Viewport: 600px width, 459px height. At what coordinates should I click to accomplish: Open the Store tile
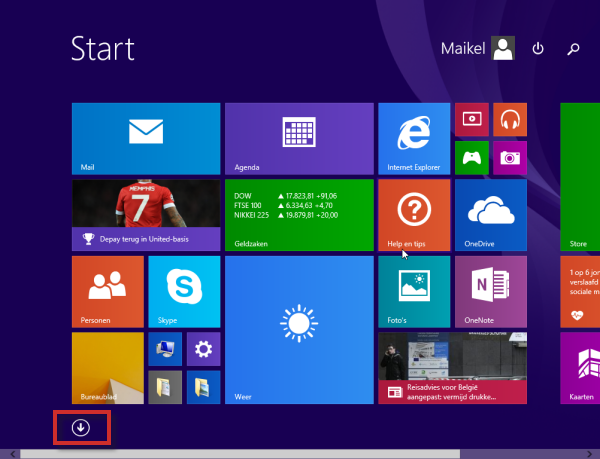click(580, 177)
